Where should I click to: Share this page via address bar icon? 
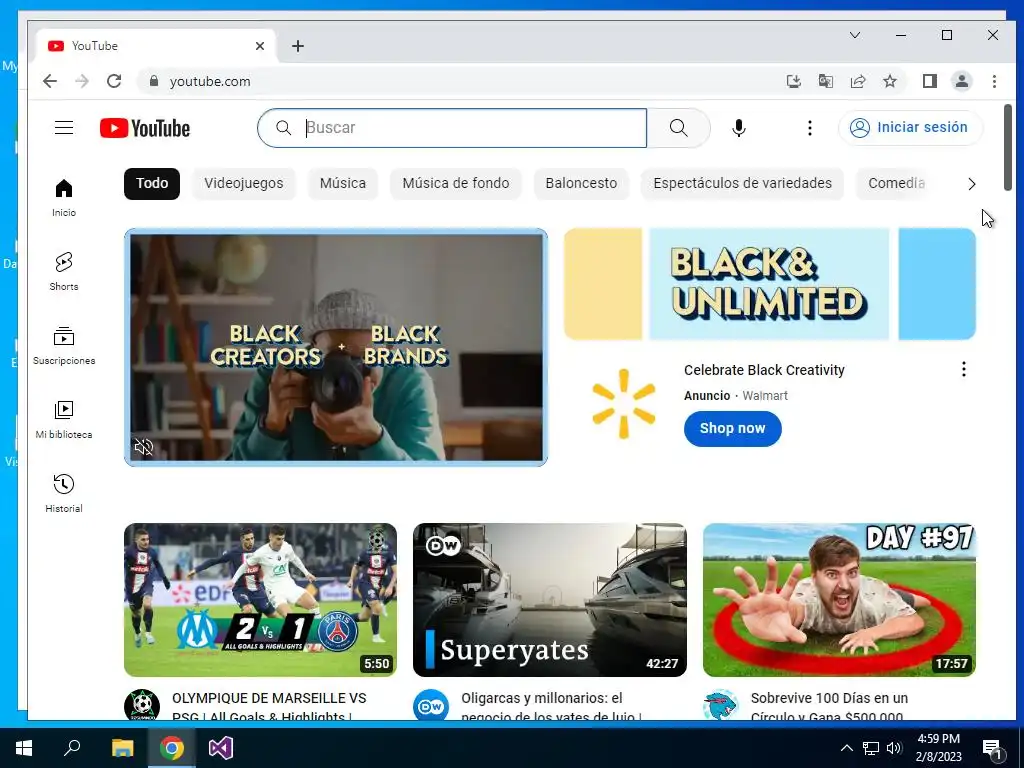857,81
